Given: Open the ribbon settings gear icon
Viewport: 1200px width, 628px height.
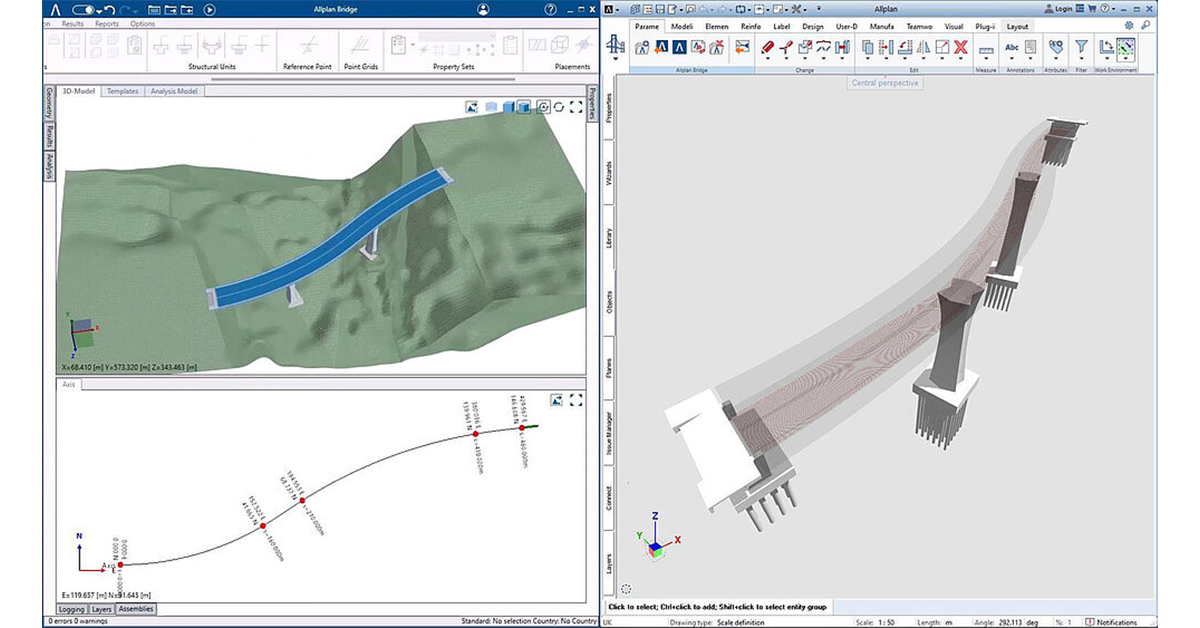Looking at the screenshot, I should (1129, 26).
